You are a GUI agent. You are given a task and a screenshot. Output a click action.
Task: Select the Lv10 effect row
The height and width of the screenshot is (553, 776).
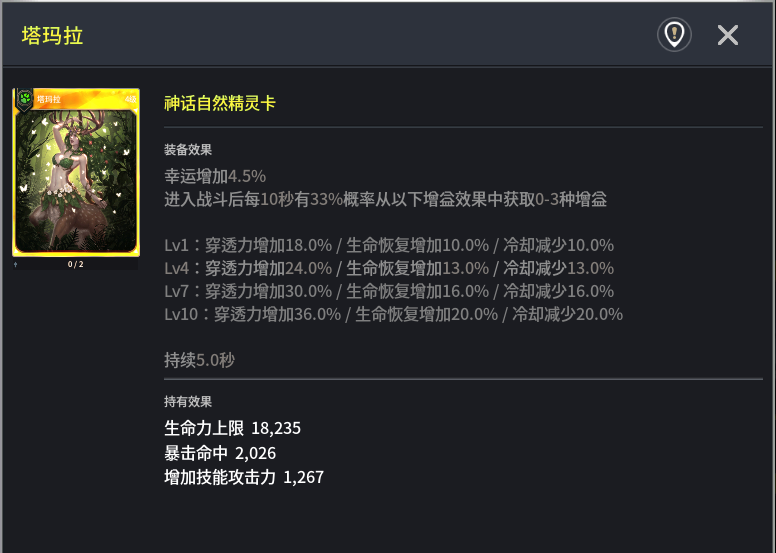pos(393,314)
